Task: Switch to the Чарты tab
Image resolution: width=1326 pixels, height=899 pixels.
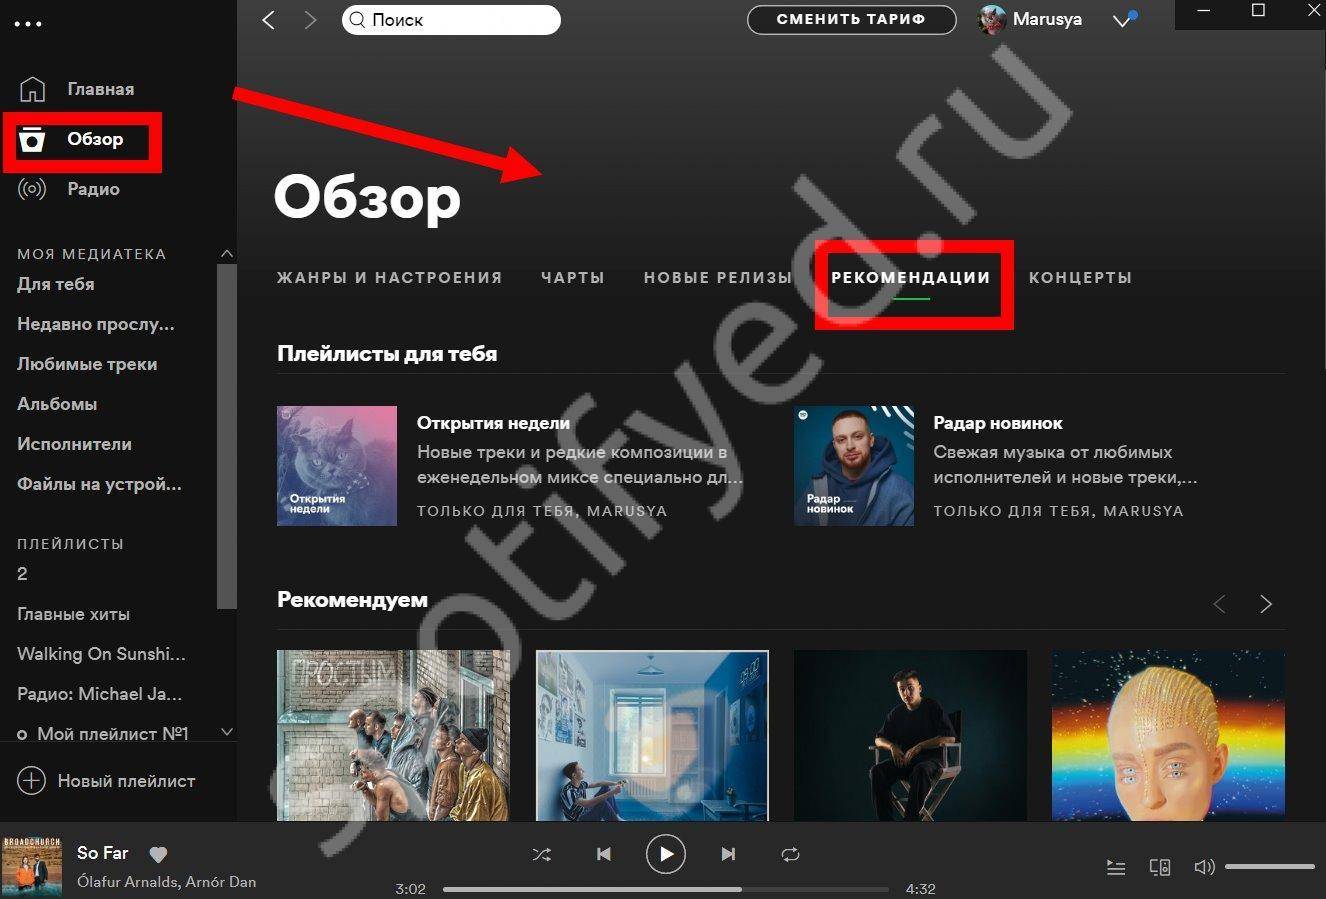Action: pyautogui.click(x=572, y=278)
